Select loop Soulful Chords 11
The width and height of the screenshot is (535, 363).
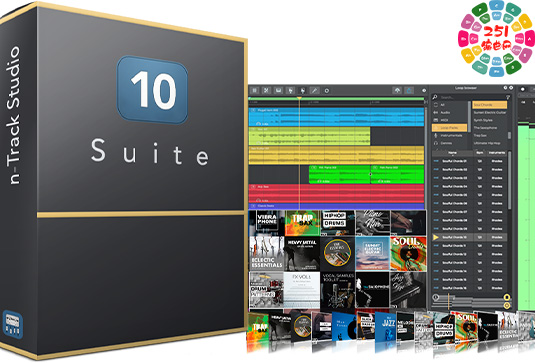coord(469,246)
